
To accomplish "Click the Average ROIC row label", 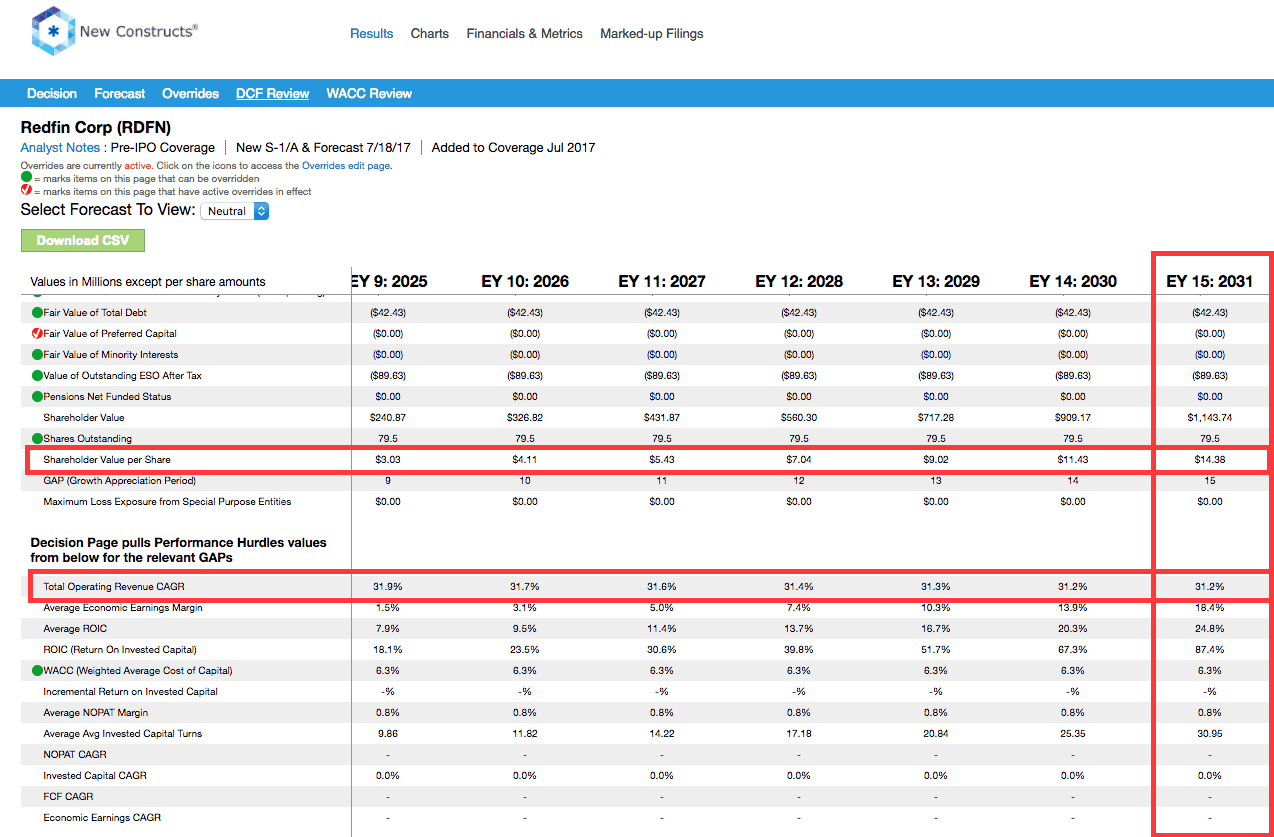I will click(x=76, y=629).
